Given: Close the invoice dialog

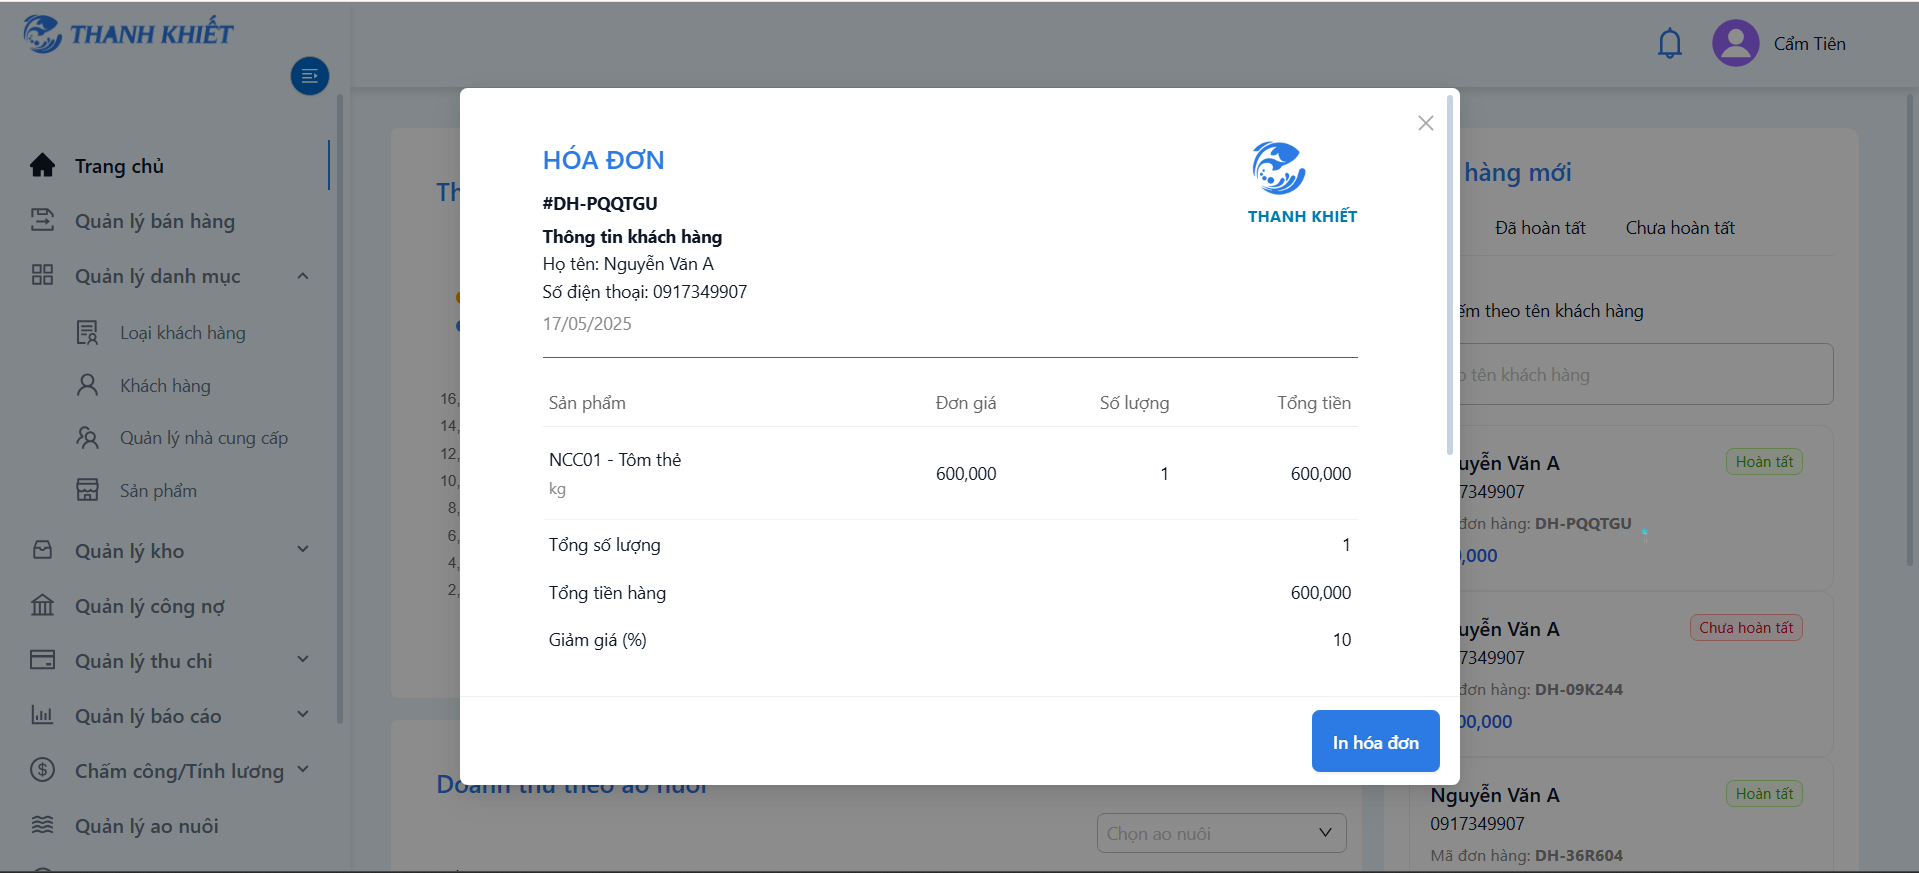Looking at the screenshot, I should point(1426,123).
